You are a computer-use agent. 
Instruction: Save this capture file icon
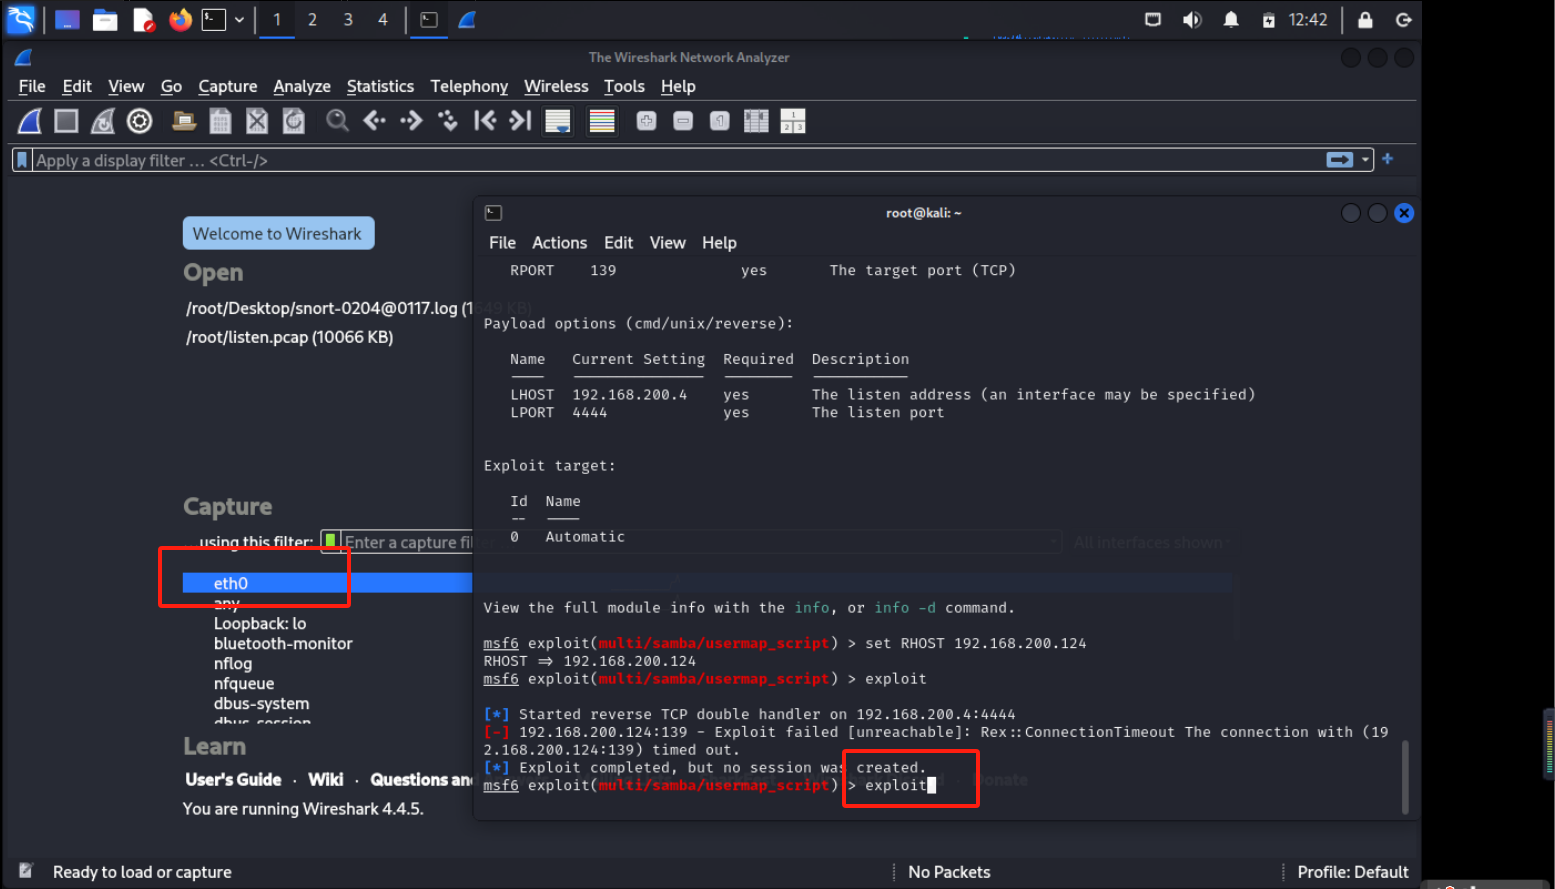(x=220, y=121)
